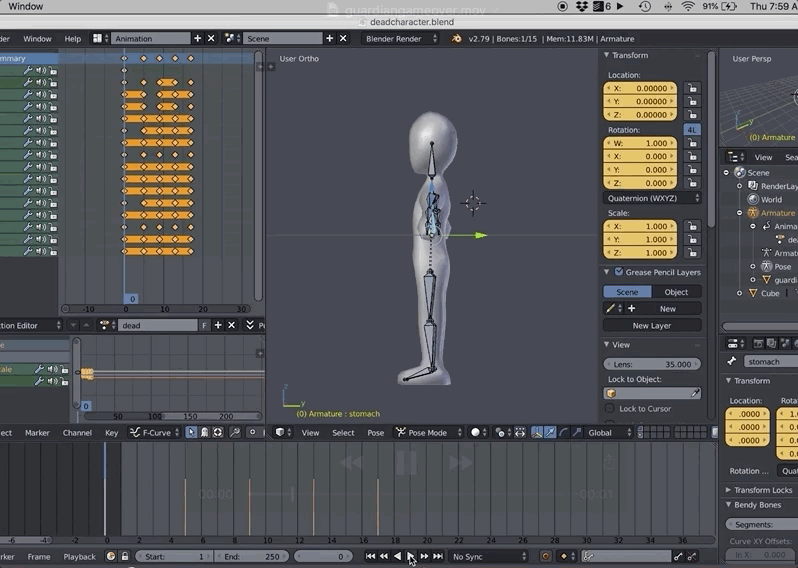Image resolution: width=798 pixels, height=568 pixels.
Task: Open the Pose Mode selector
Action: [x=429, y=433]
